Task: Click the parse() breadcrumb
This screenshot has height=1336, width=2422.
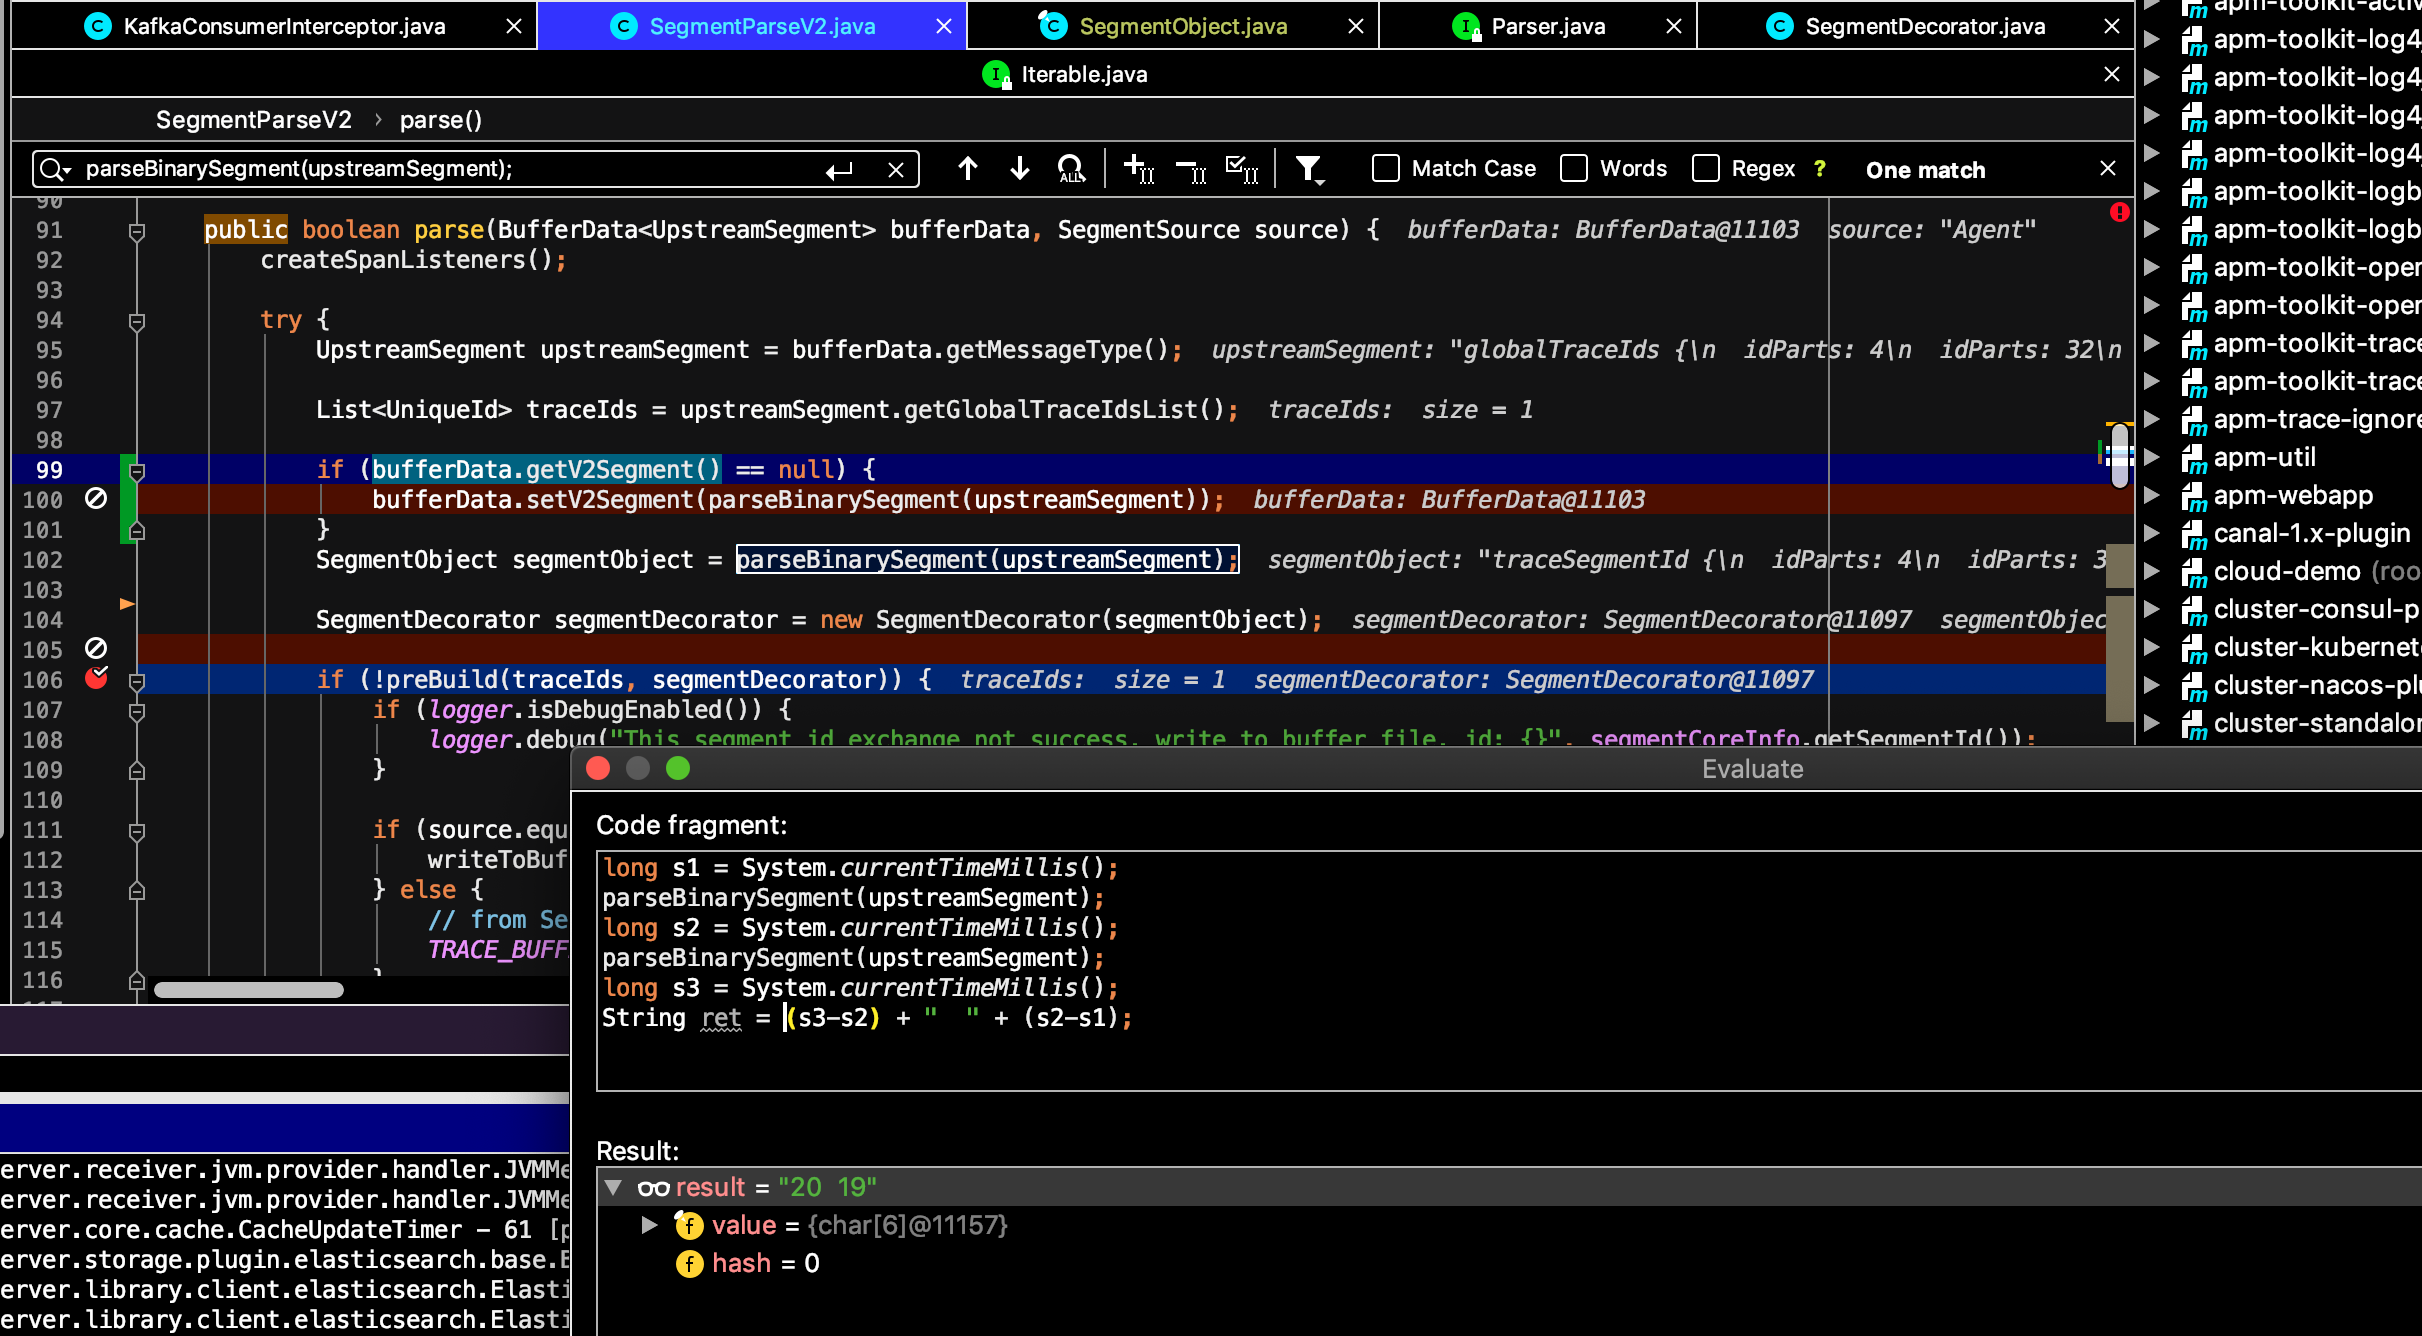Action: (440, 120)
